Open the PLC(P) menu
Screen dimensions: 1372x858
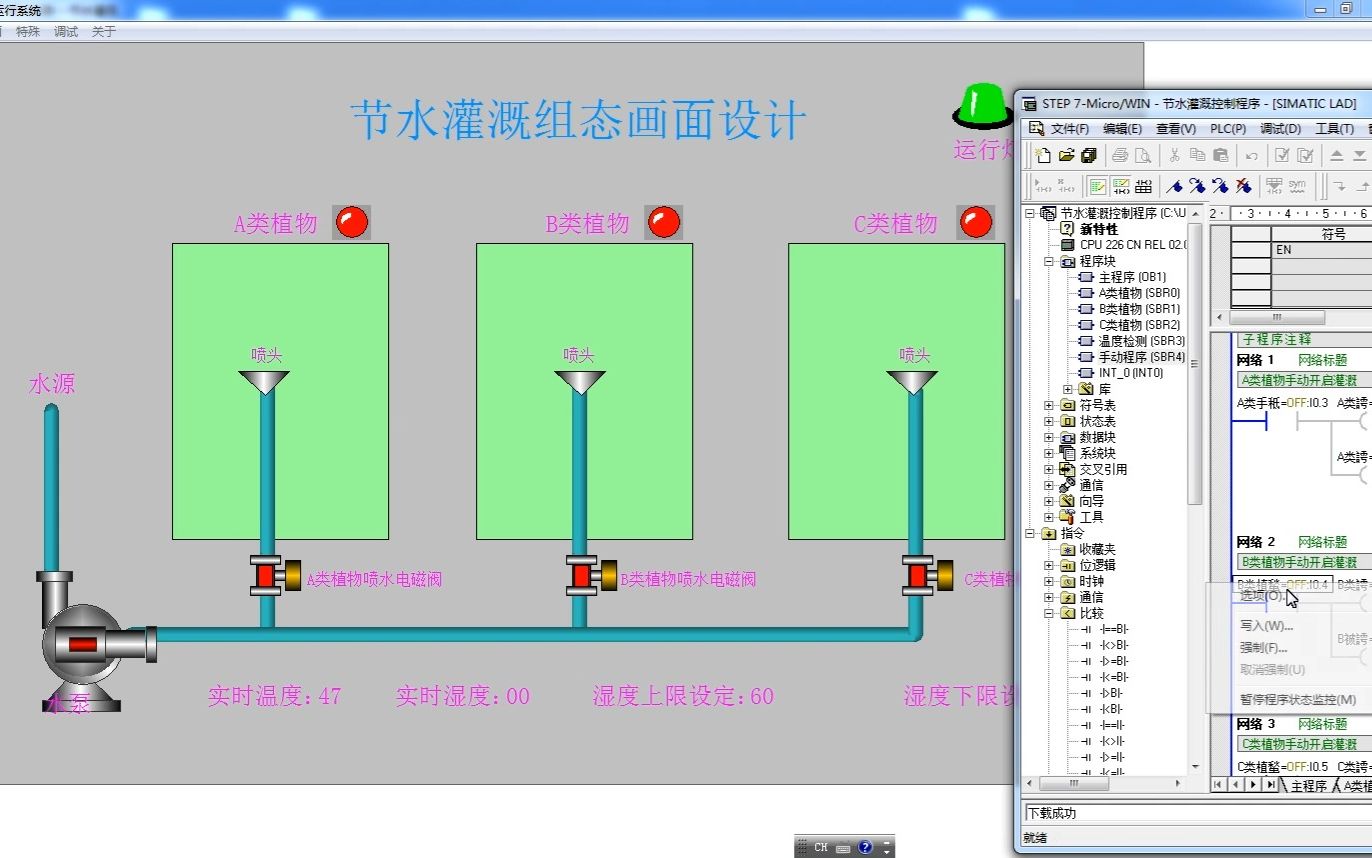tap(1228, 129)
